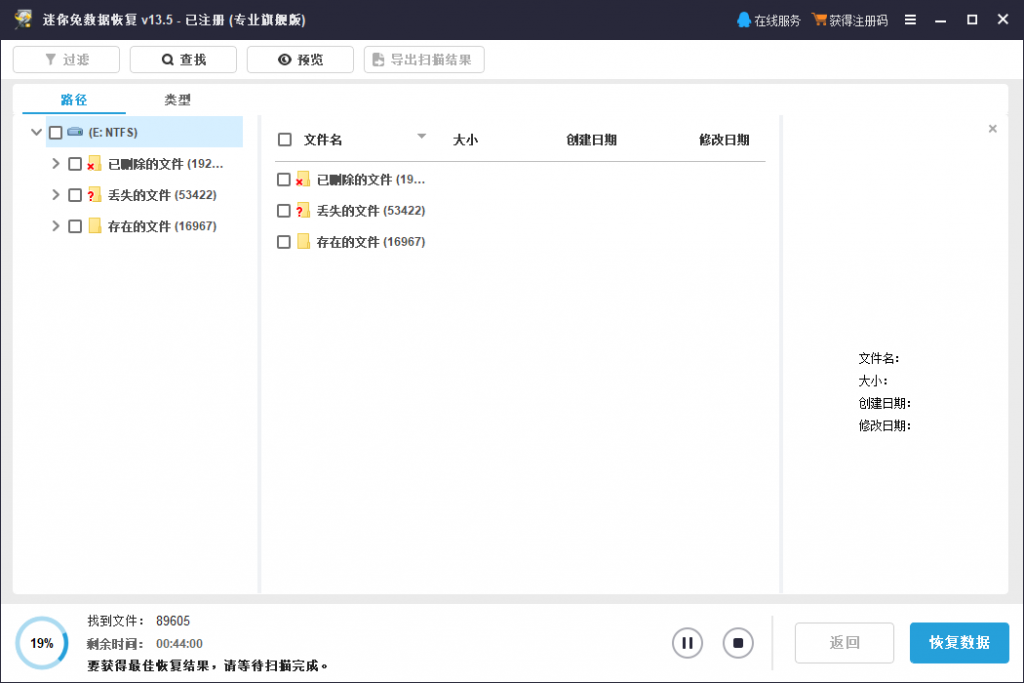Switch to the 路径 tab
This screenshot has width=1024, height=683.
point(74,100)
